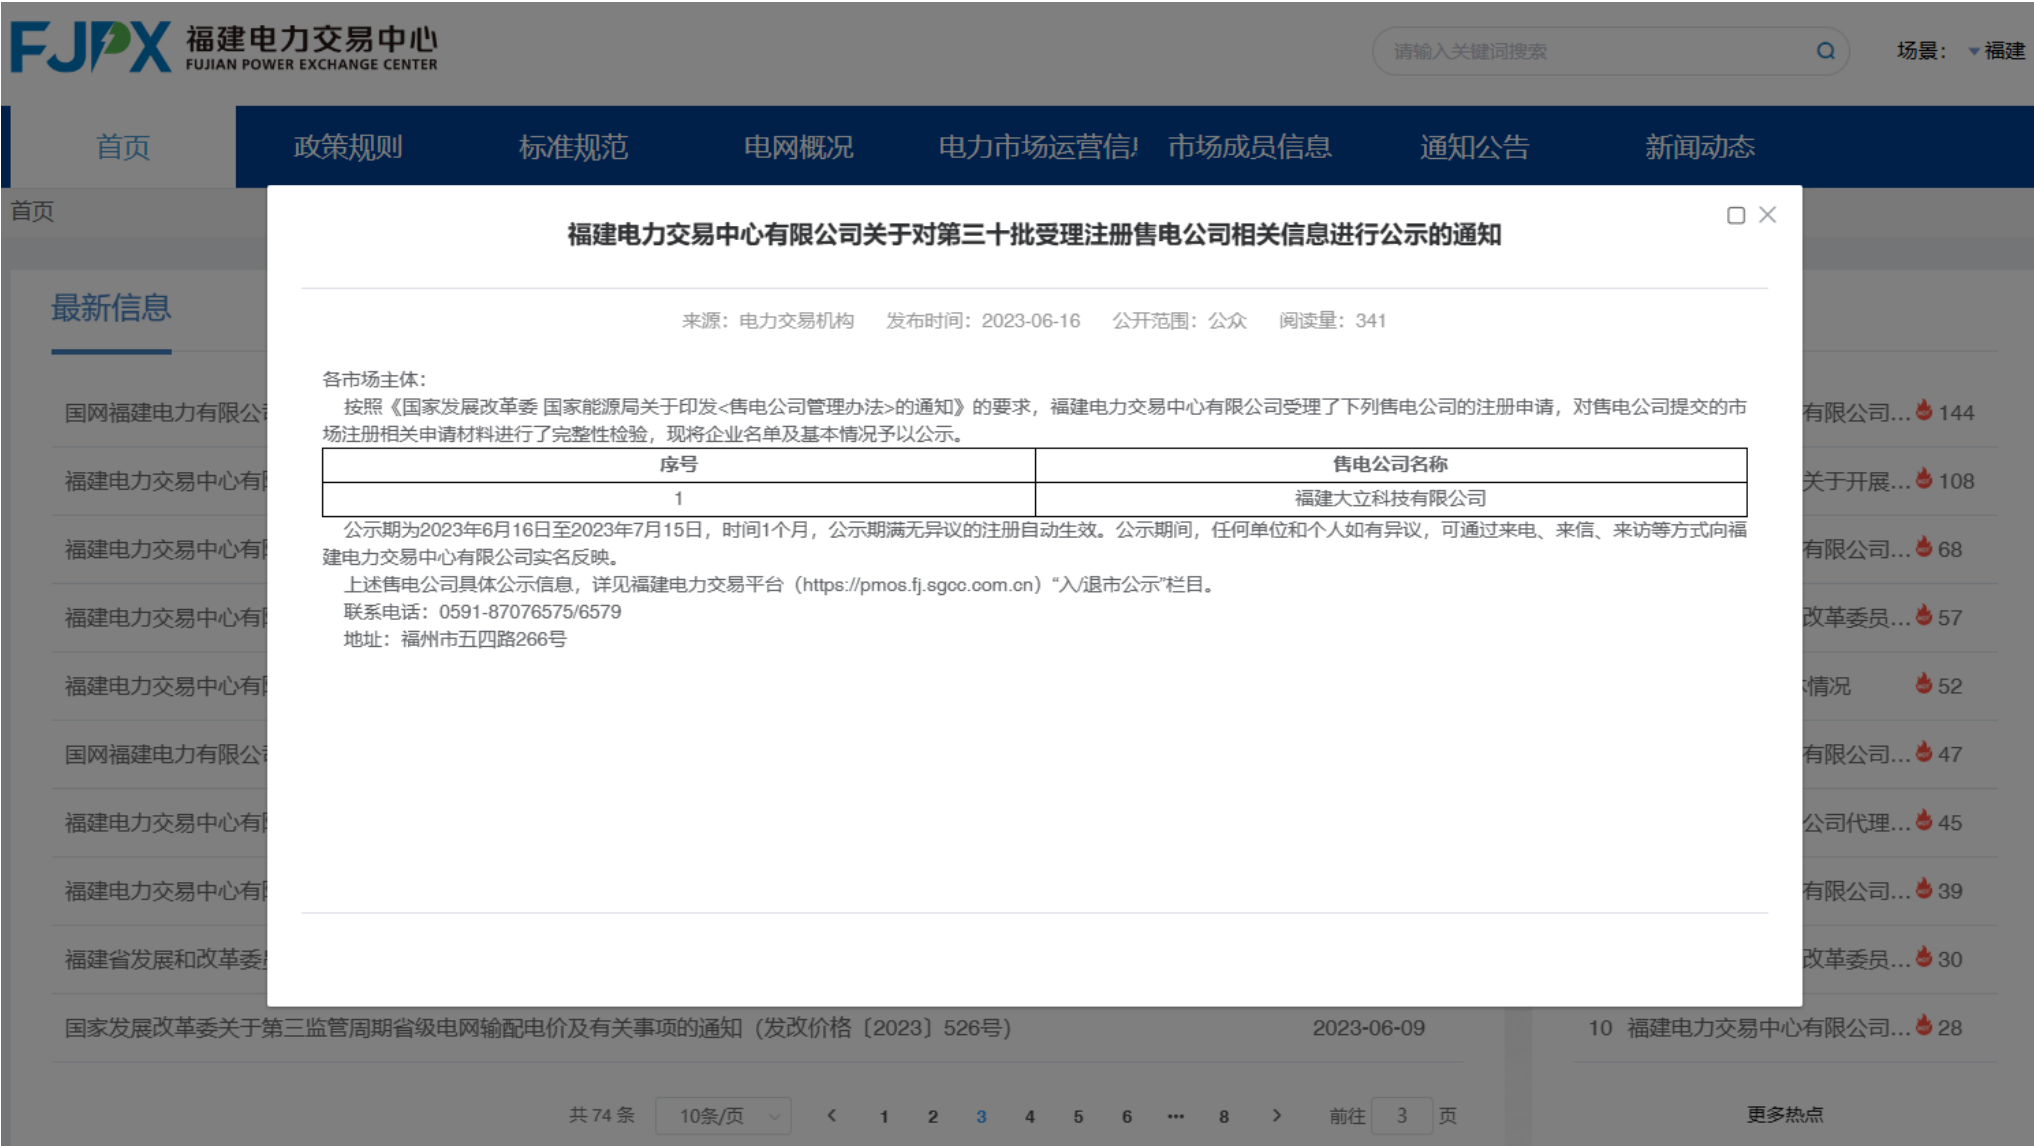Go to page 4 of results
2034x1146 pixels.
coord(1029,1116)
